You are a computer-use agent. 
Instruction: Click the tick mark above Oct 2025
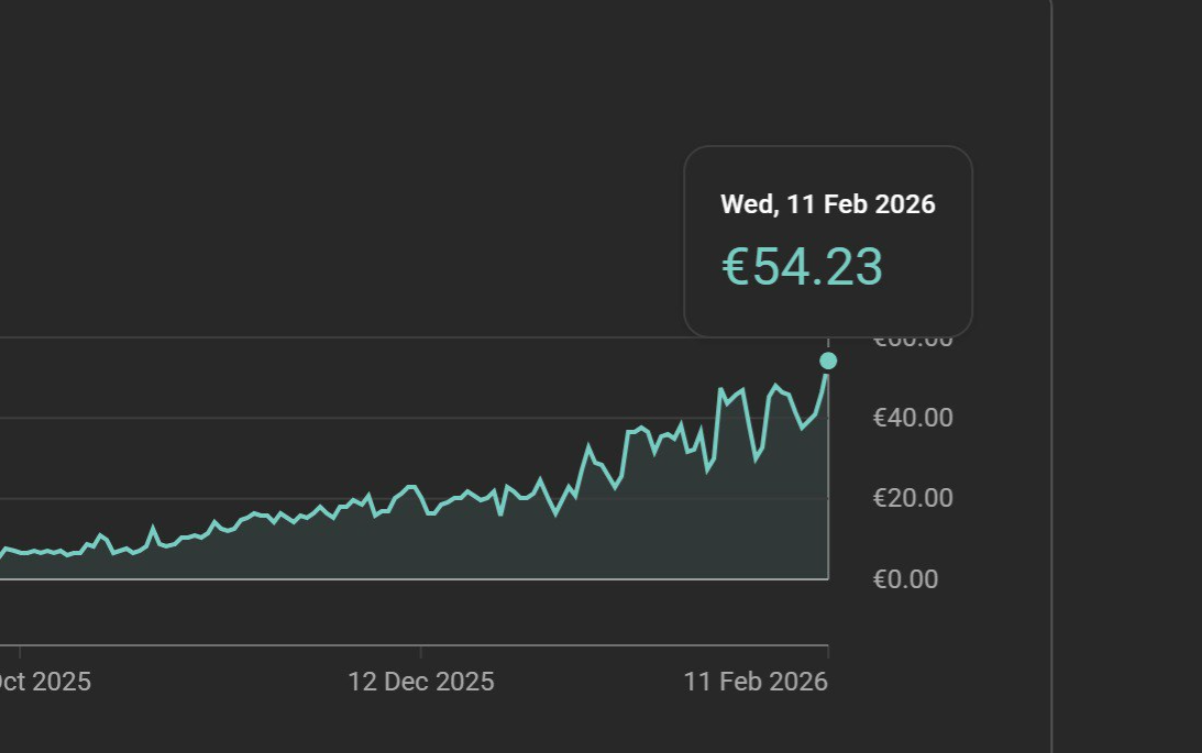point(20,651)
